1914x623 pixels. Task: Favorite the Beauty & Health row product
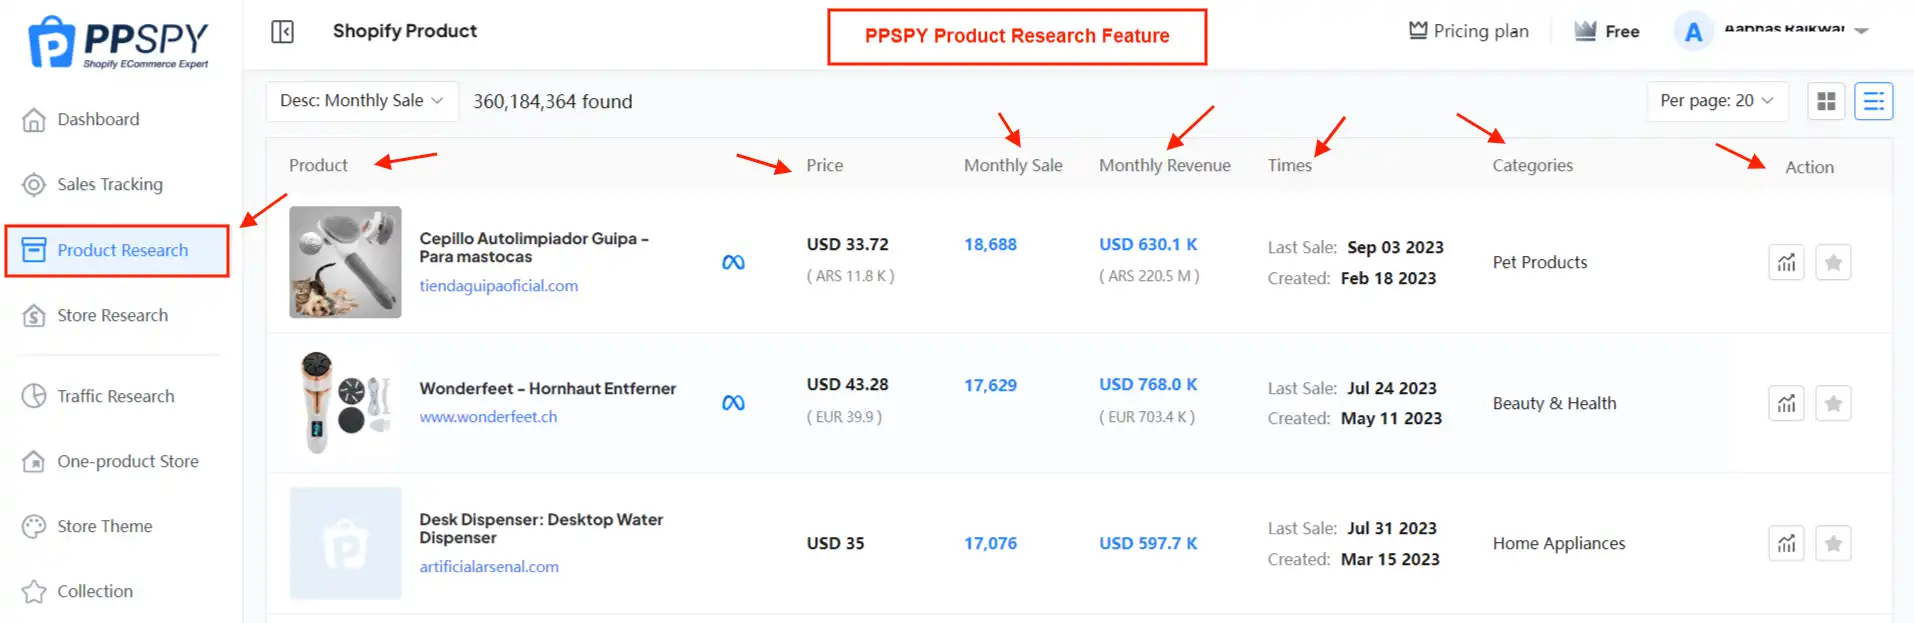(x=1833, y=404)
